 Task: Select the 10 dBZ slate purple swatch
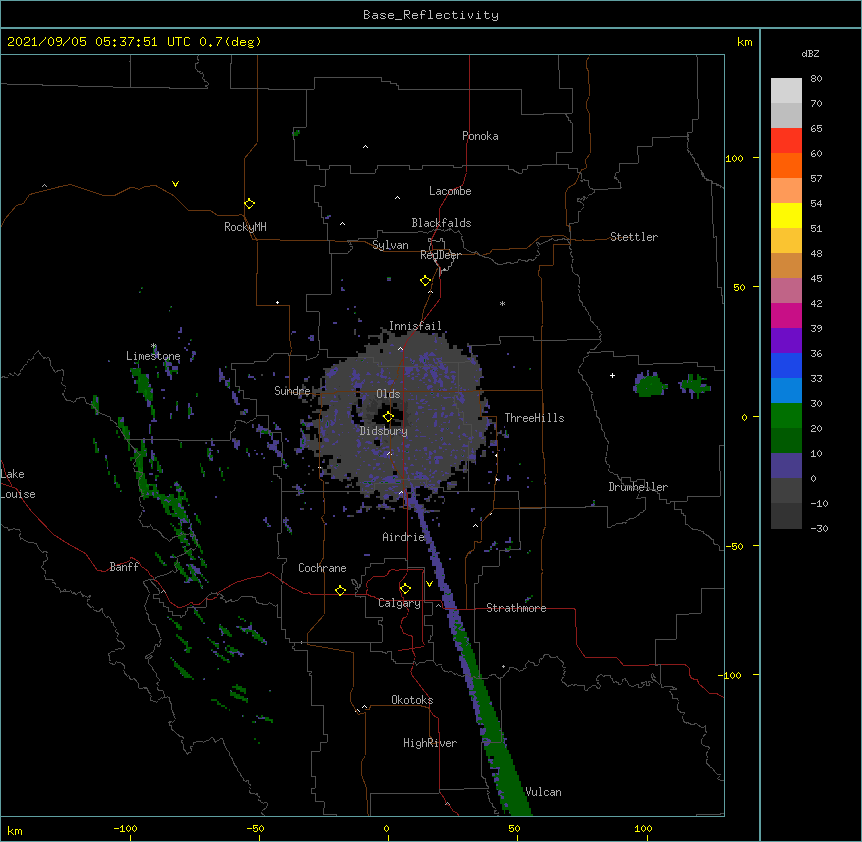(786, 466)
